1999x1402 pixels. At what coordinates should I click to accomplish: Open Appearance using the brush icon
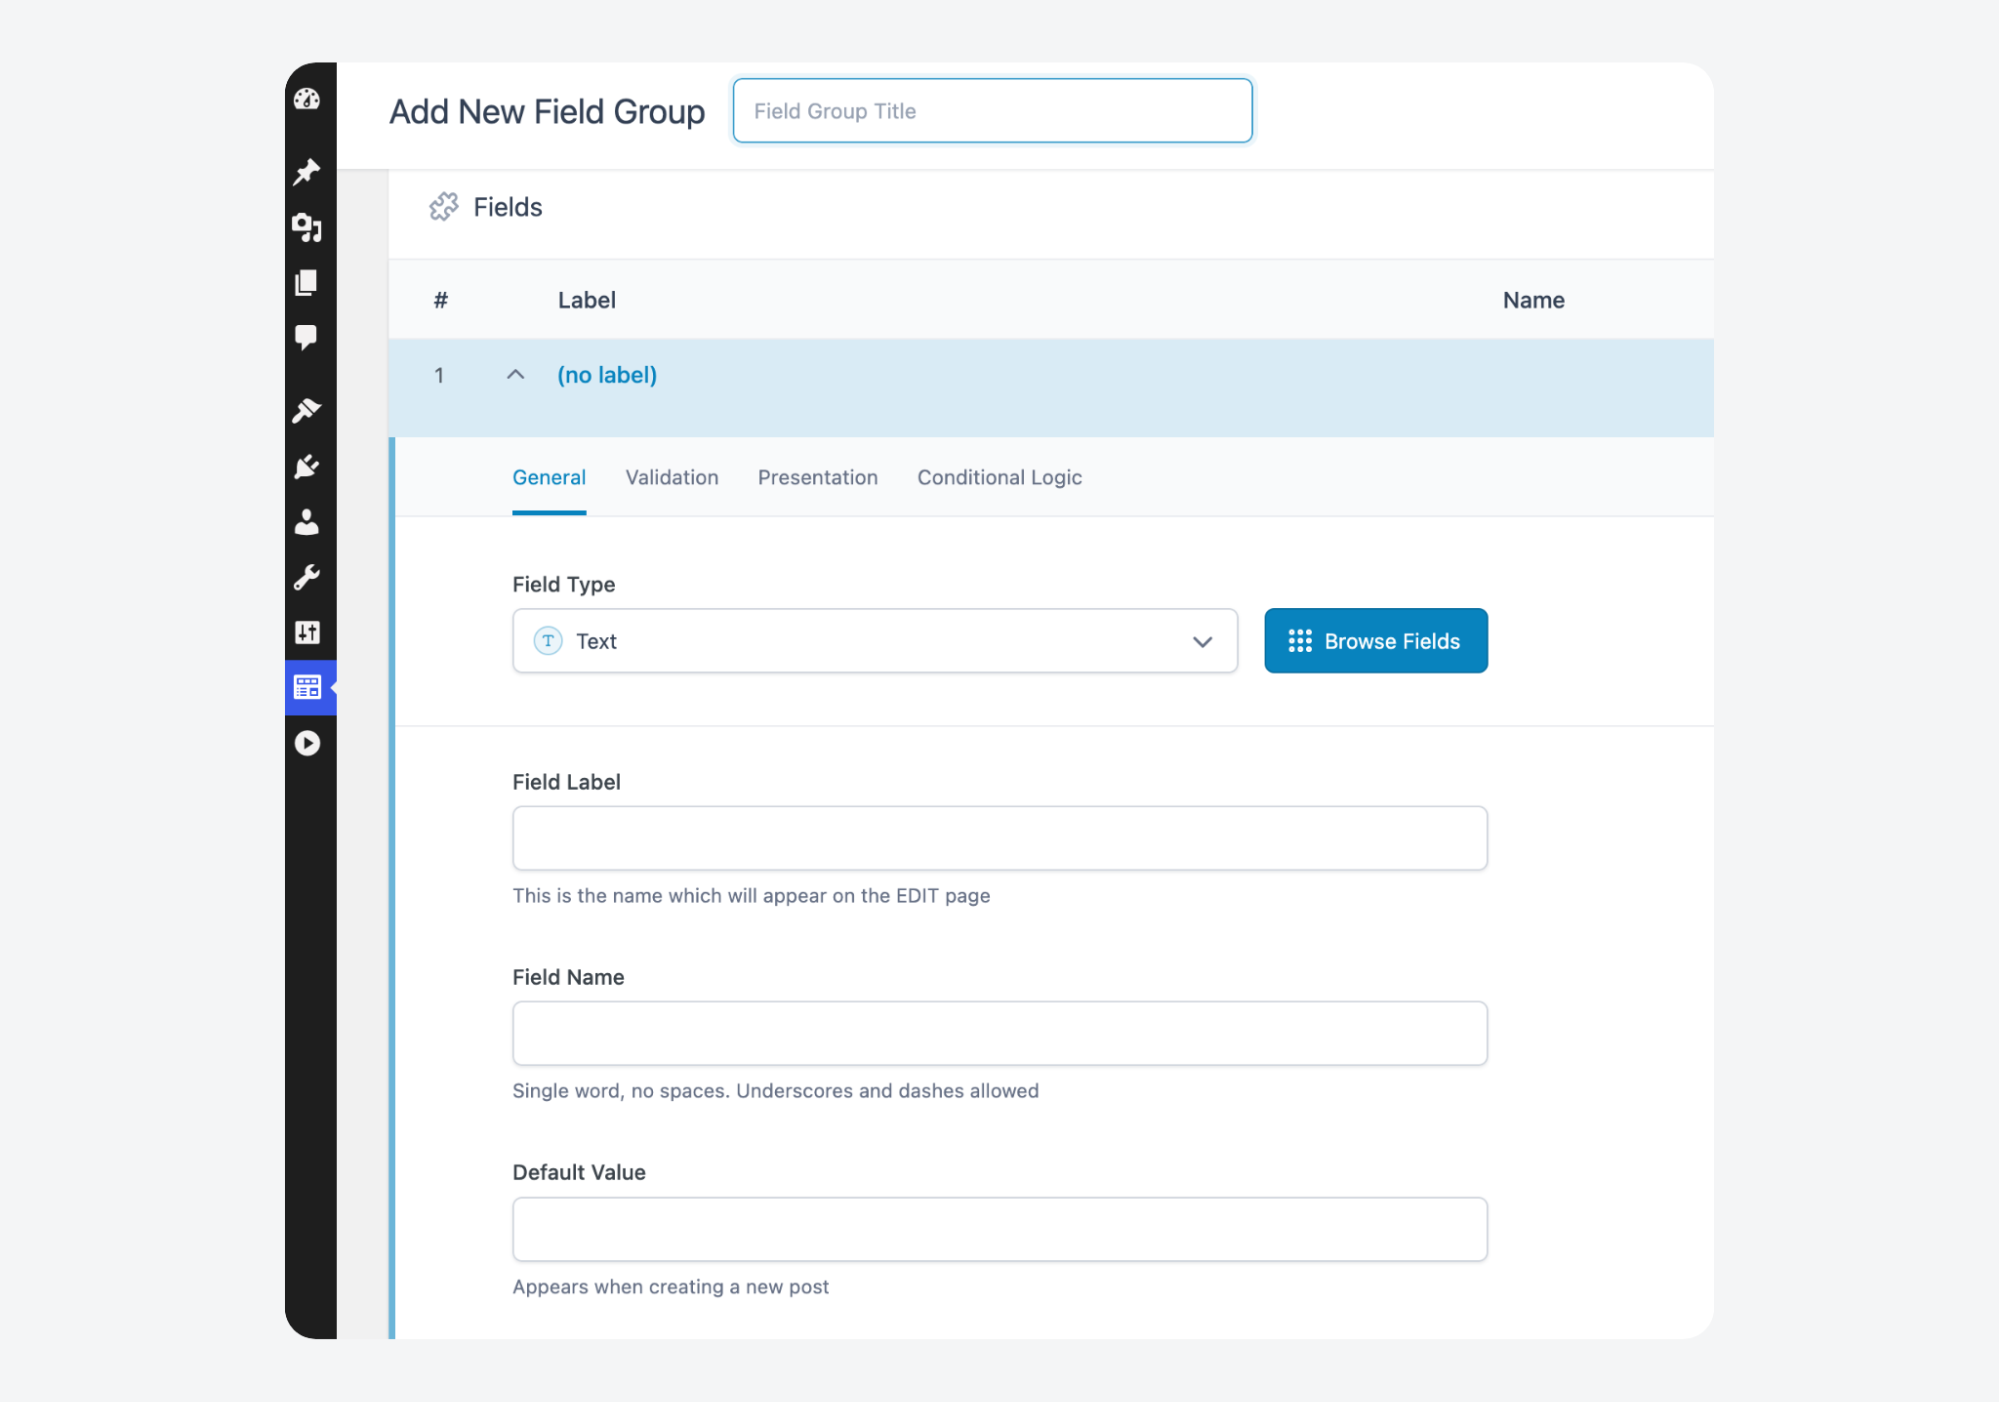click(308, 411)
